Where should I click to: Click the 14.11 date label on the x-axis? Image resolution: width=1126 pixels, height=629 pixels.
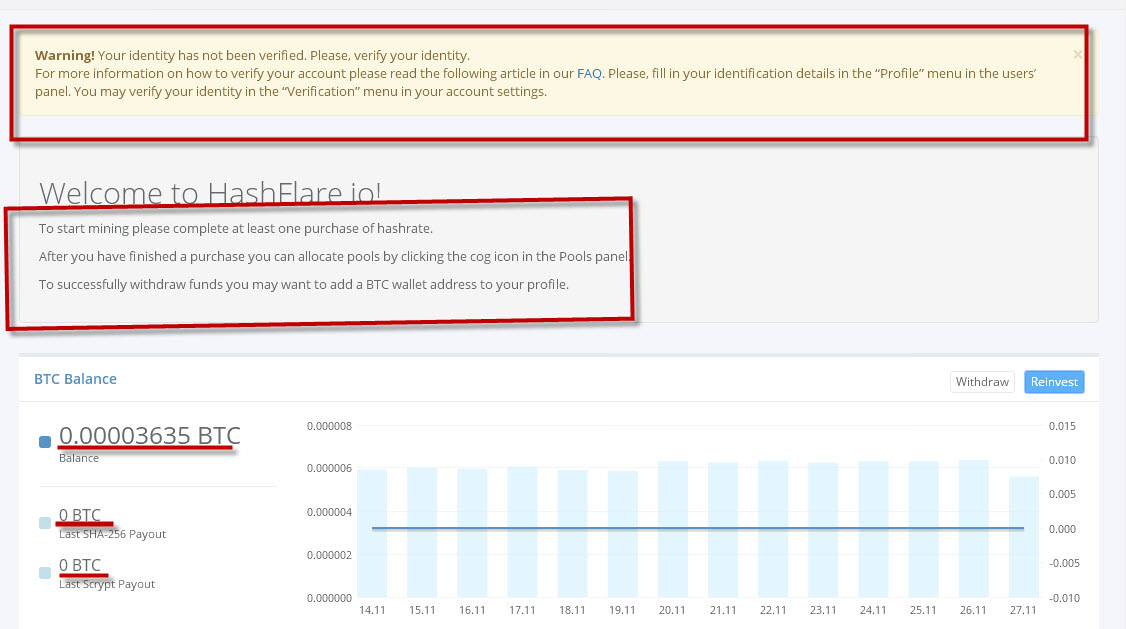pyautogui.click(x=372, y=610)
